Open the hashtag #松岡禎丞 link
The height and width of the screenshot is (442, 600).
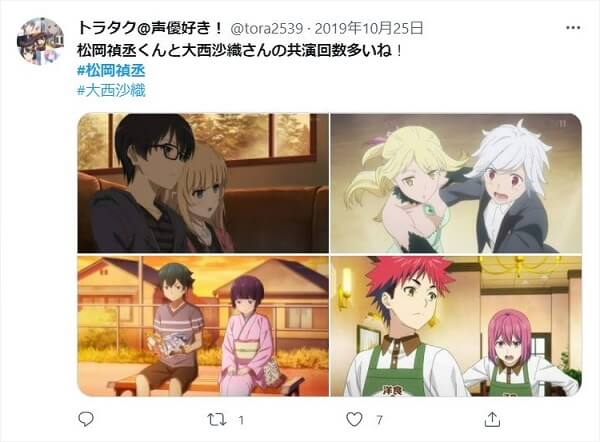(x=111, y=71)
